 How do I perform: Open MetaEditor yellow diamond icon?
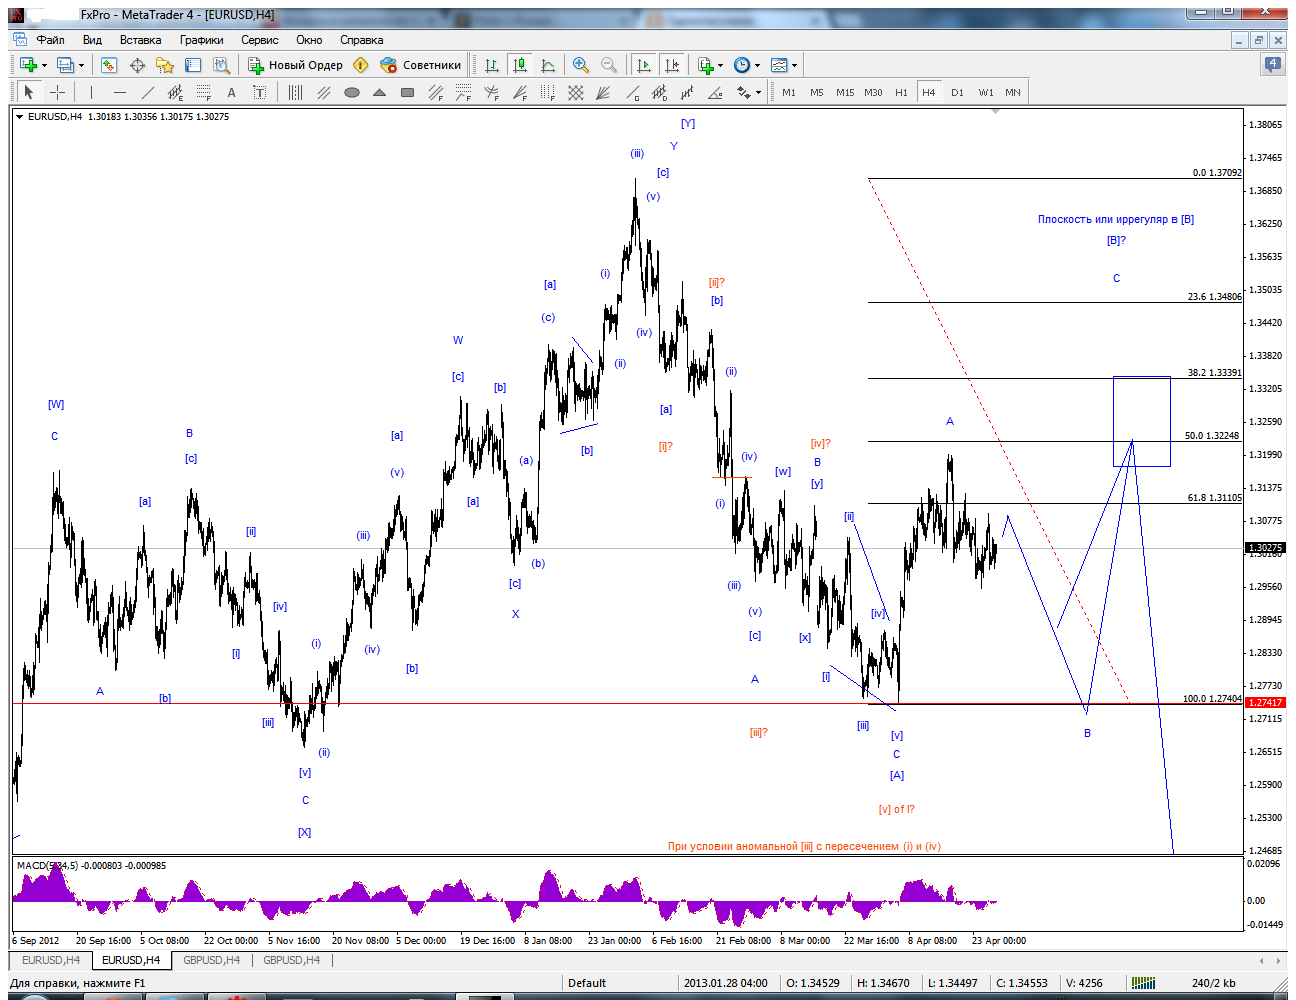(x=361, y=65)
